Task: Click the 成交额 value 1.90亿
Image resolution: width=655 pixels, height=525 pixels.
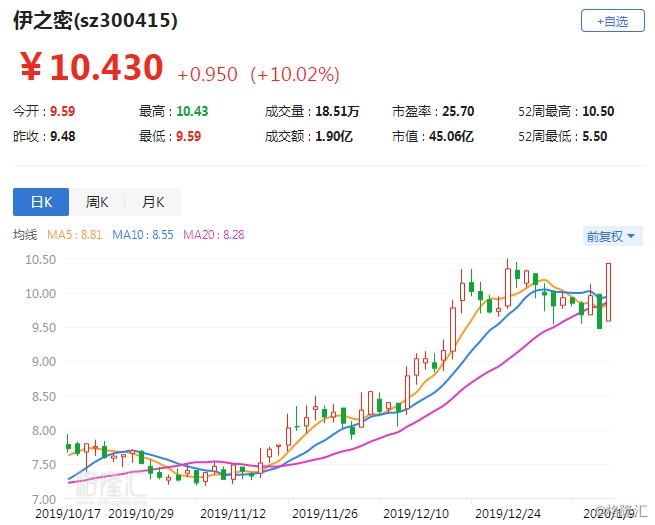Action: coord(334,137)
